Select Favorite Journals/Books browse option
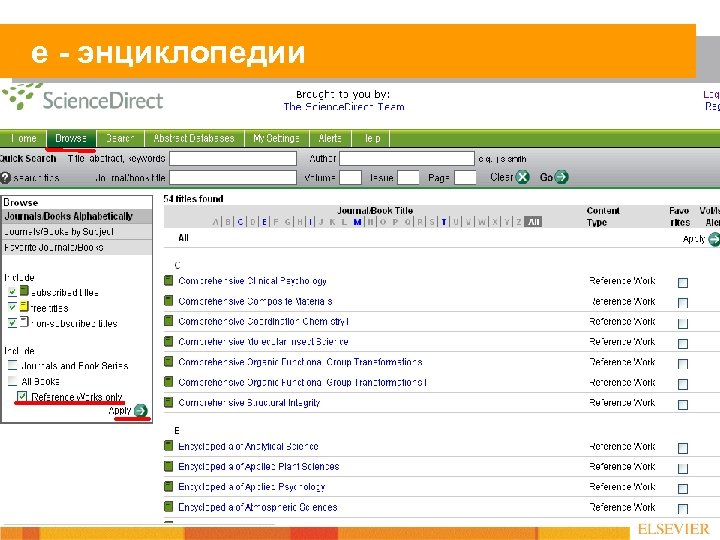This screenshot has height=540, width=720. 77,248
